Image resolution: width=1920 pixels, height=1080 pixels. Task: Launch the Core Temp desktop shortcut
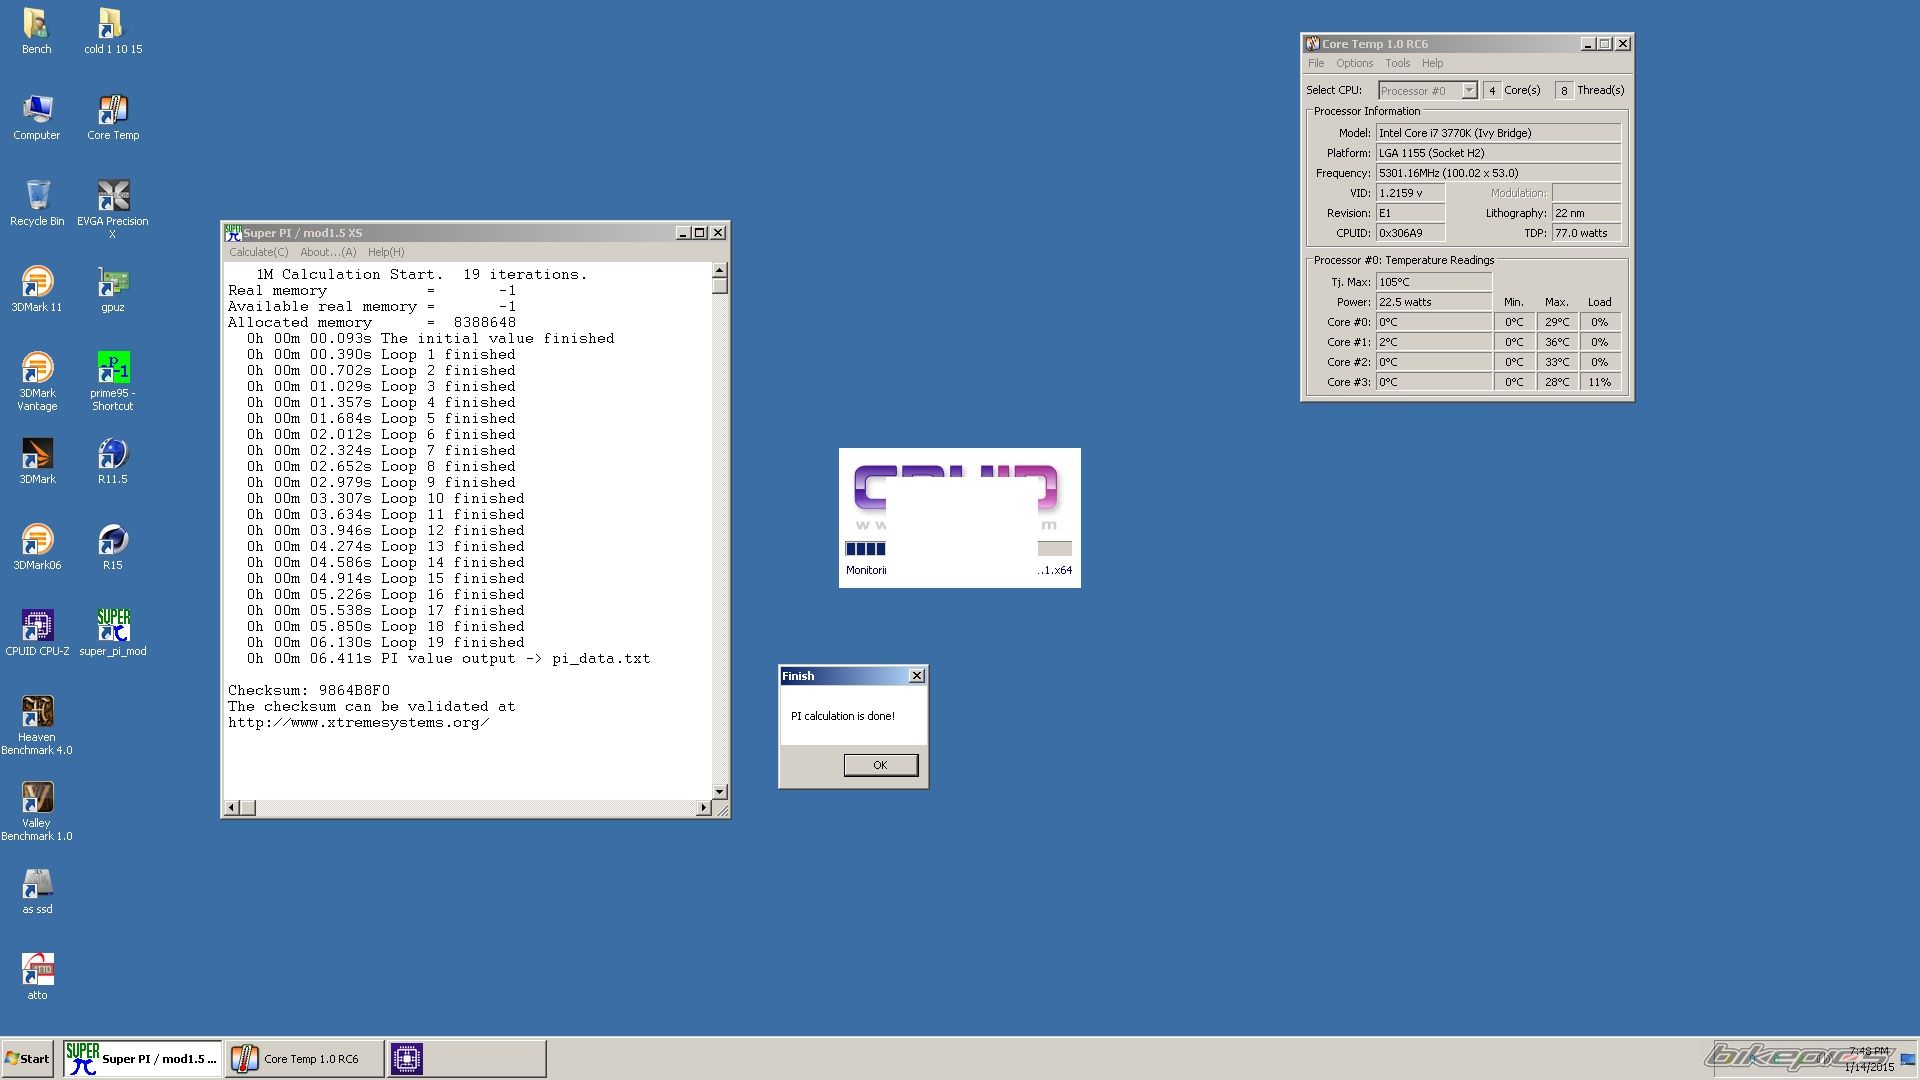(112, 117)
